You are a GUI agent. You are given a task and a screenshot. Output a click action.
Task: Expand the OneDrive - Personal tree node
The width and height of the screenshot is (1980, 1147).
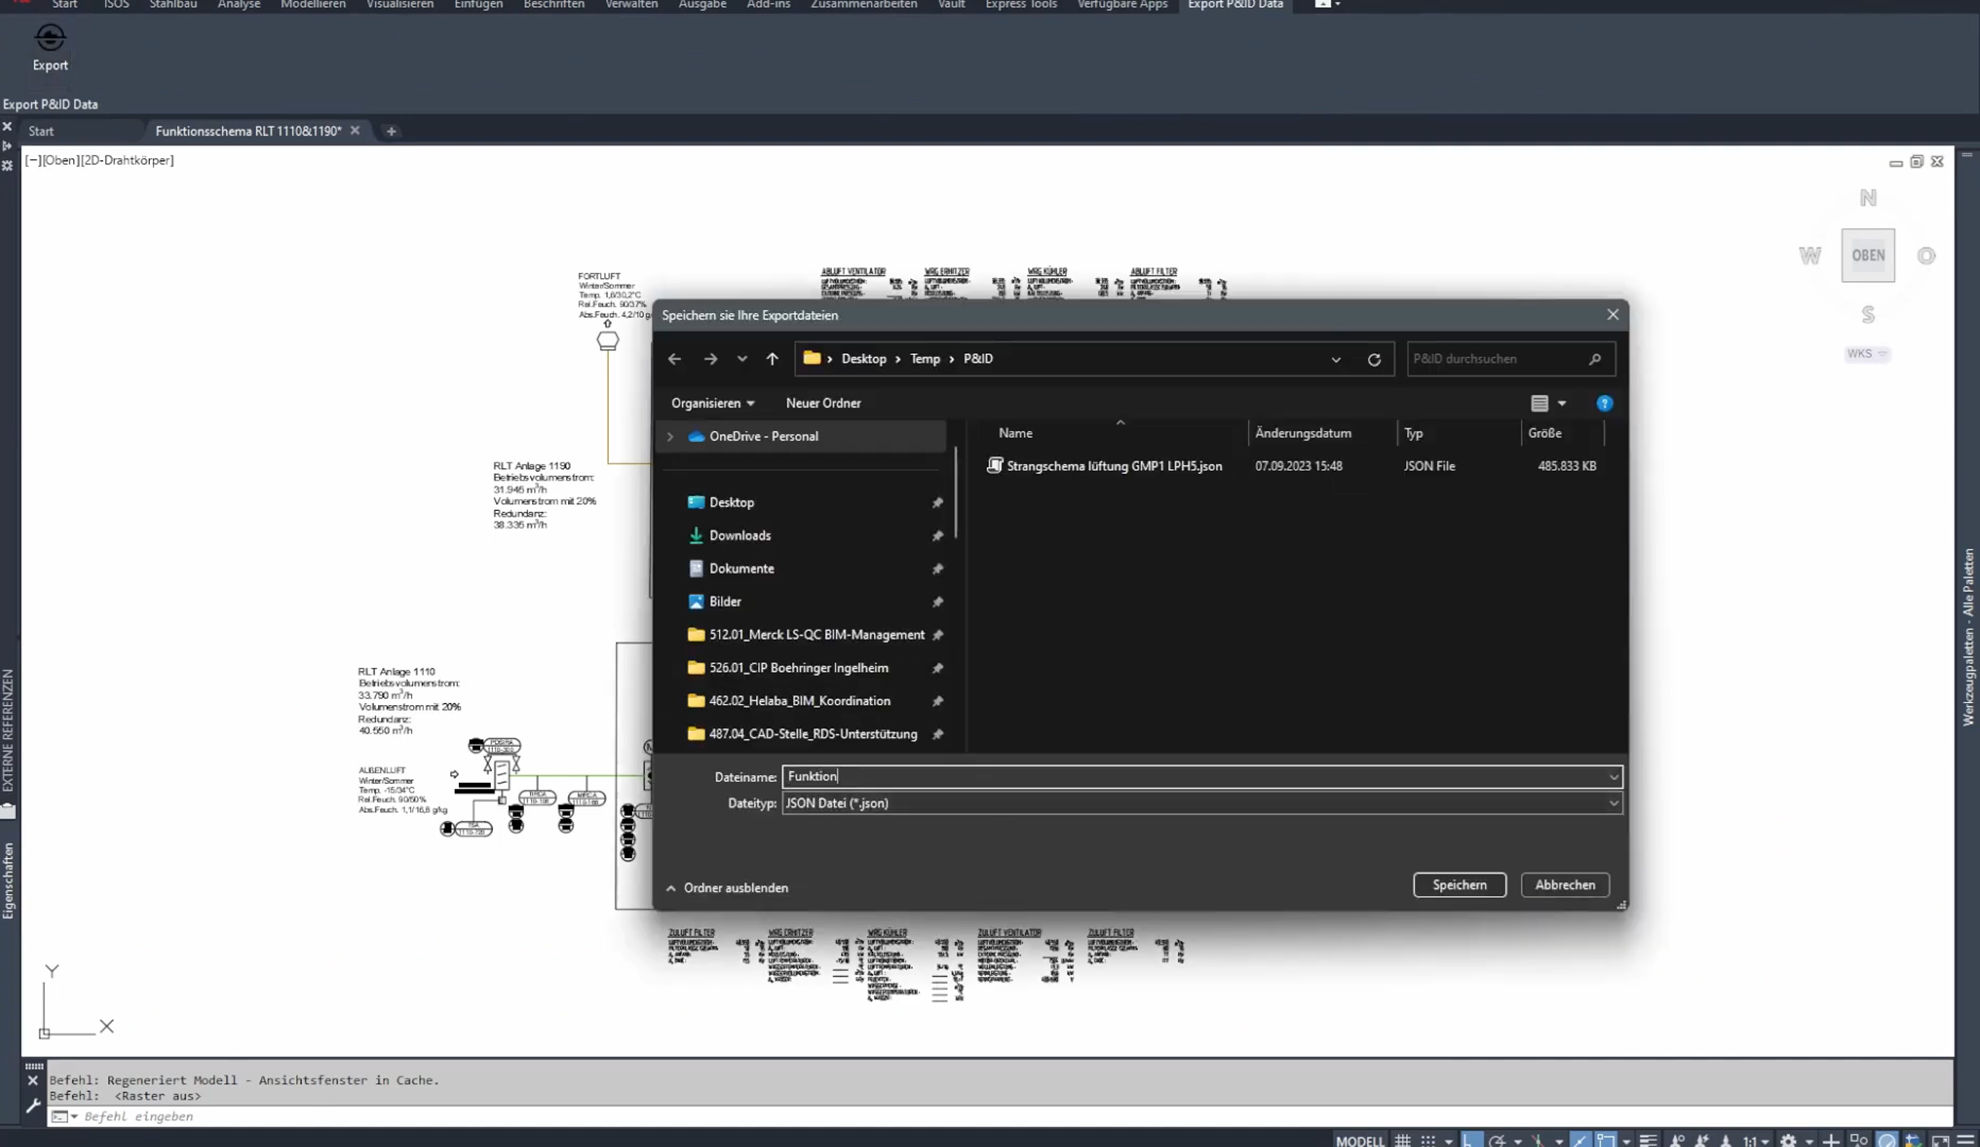[670, 437]
